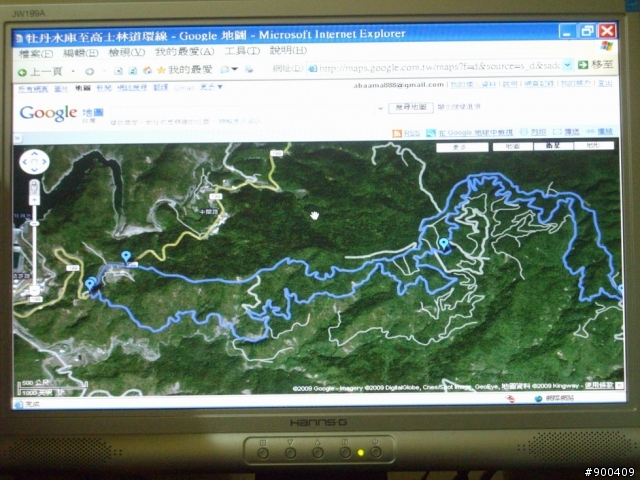Switch the map to 地圖 view
The width and height of the screenshot is (640, 480).
click(x=512, y=146)
